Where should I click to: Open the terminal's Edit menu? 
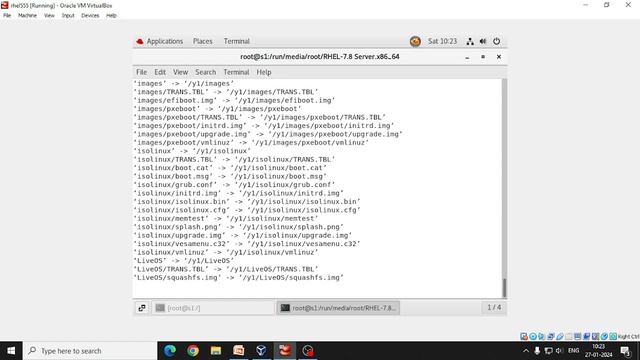(x=160, y=72)
